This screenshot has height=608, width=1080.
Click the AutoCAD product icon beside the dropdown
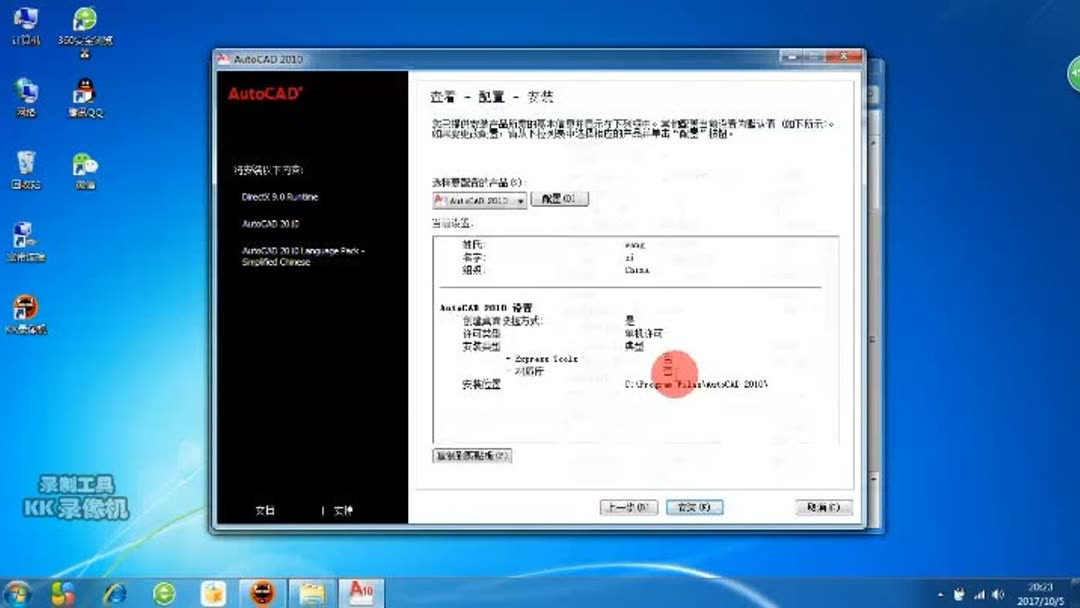(x=441, y=199)
